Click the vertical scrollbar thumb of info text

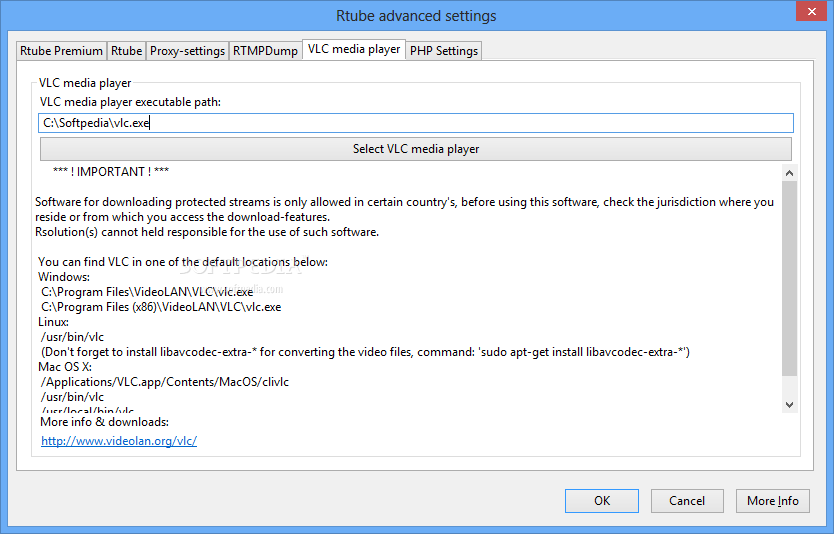pos(789,279)
